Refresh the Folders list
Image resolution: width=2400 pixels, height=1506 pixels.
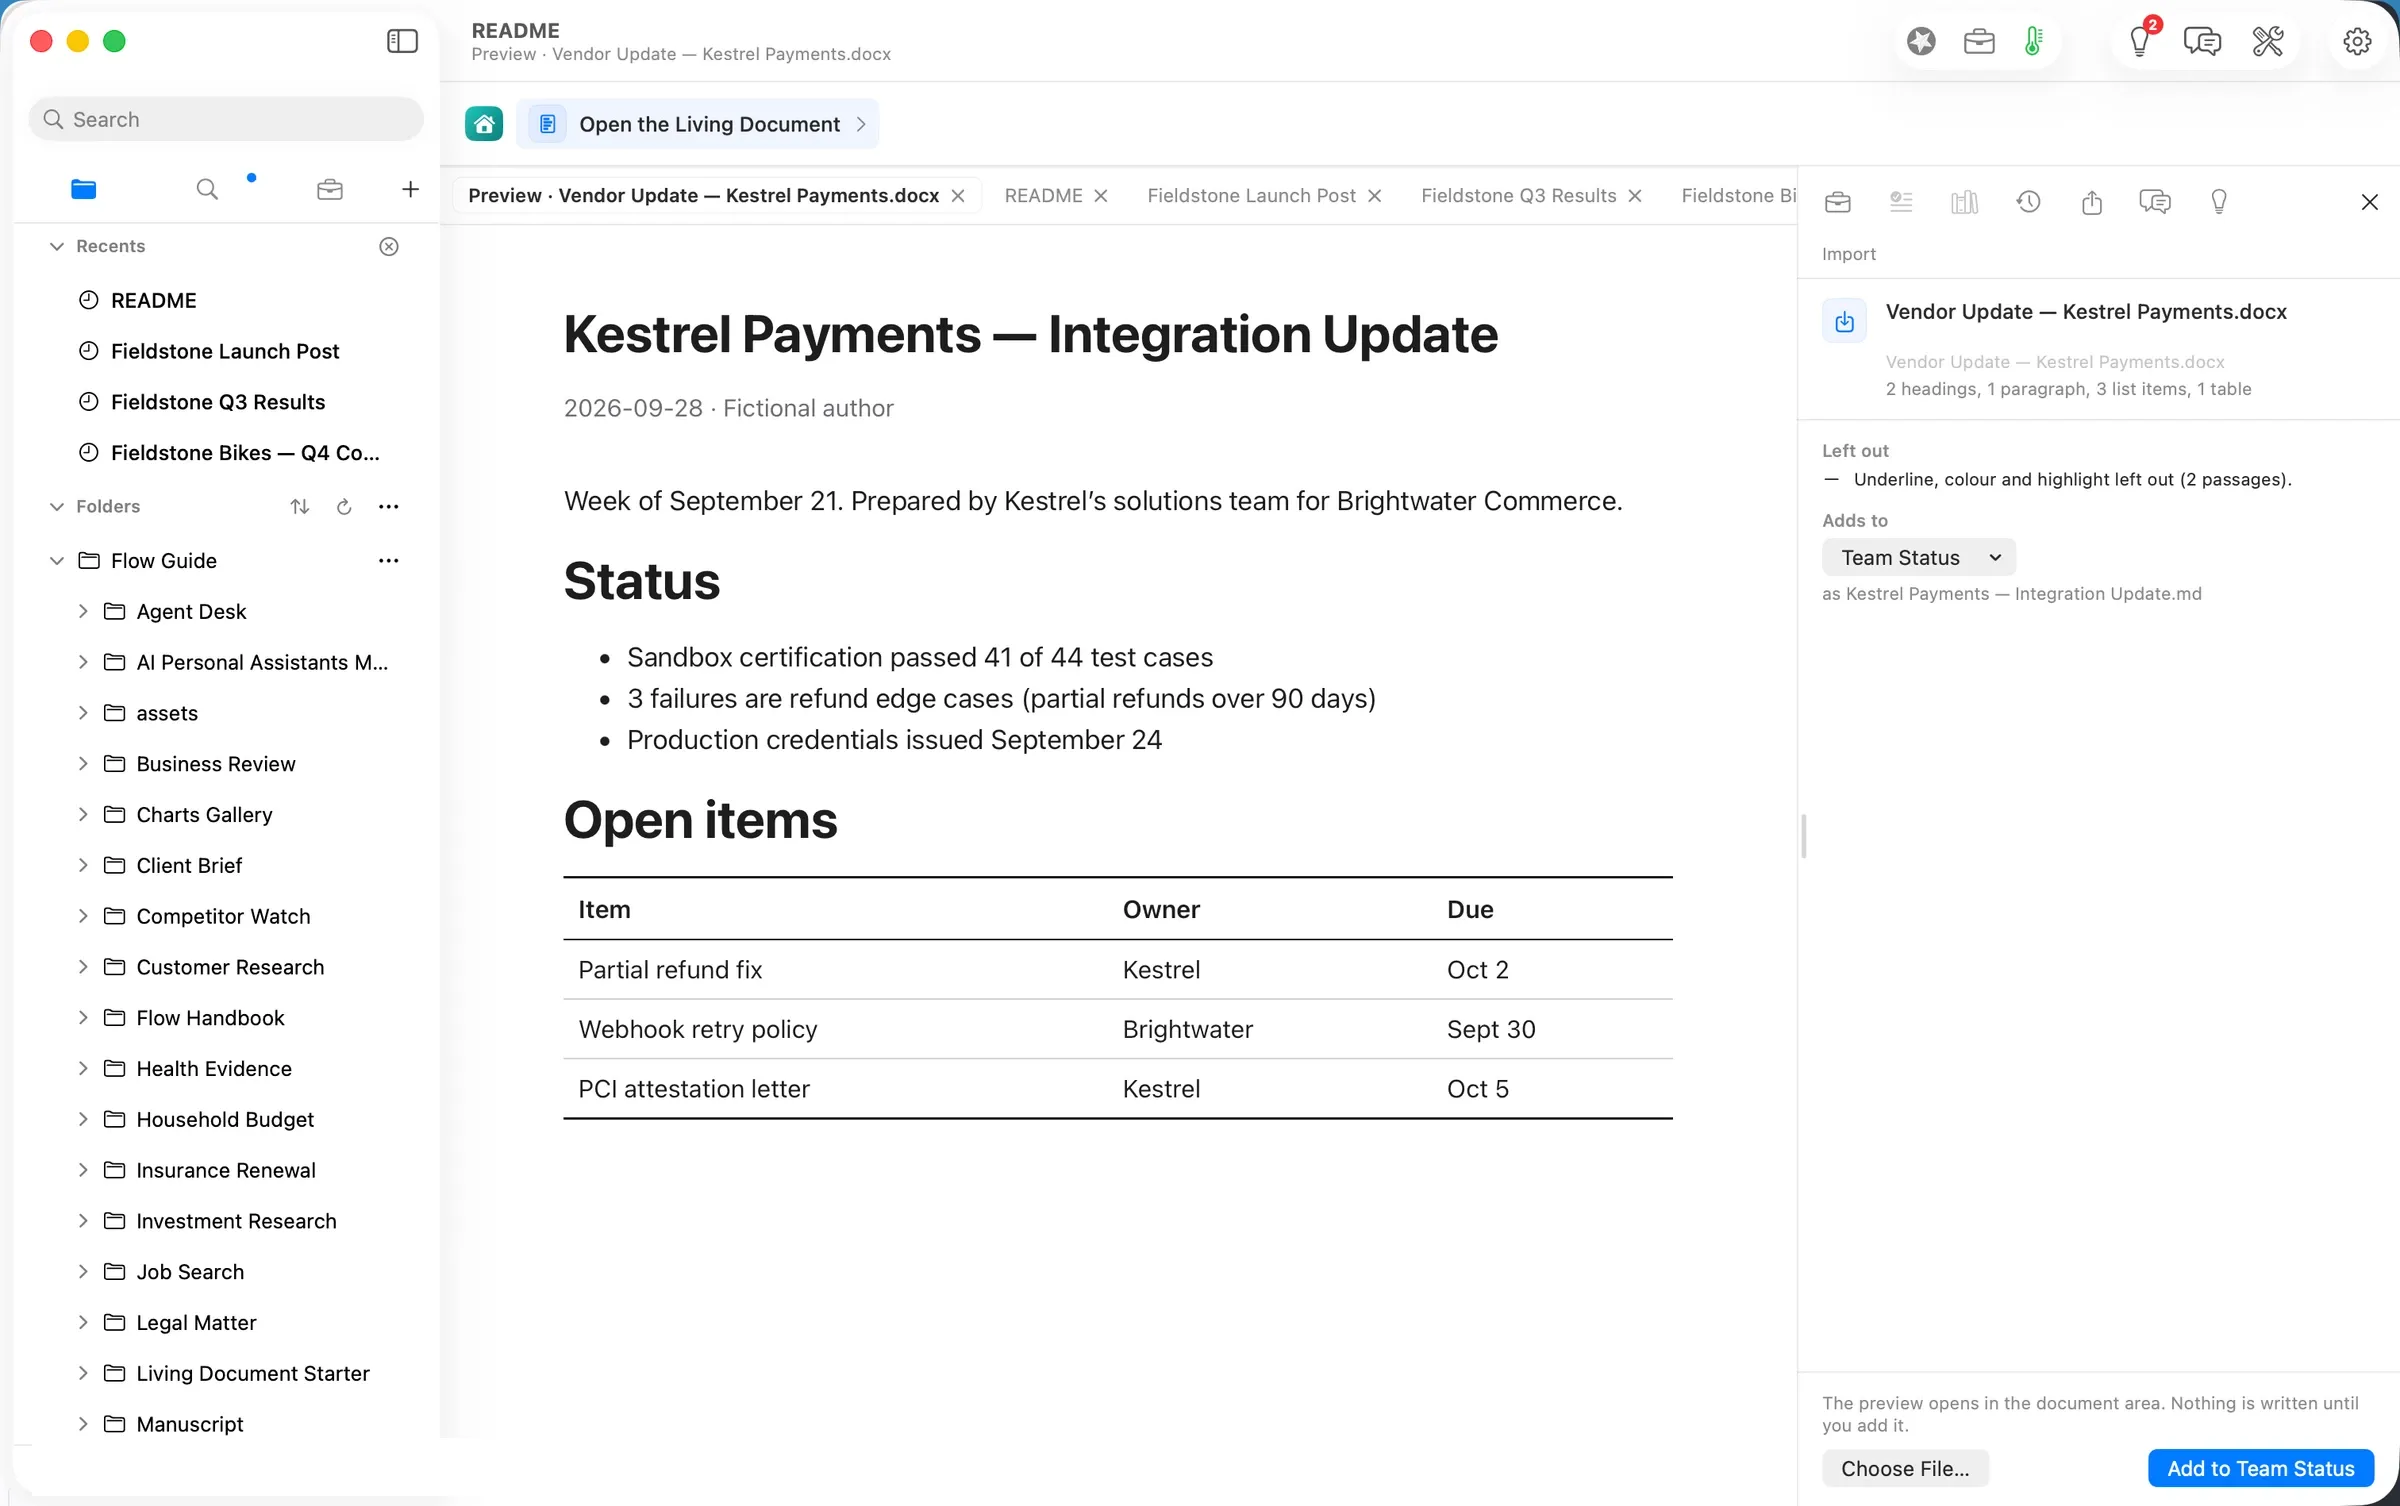pyautogui.click(x=344, y=506)
